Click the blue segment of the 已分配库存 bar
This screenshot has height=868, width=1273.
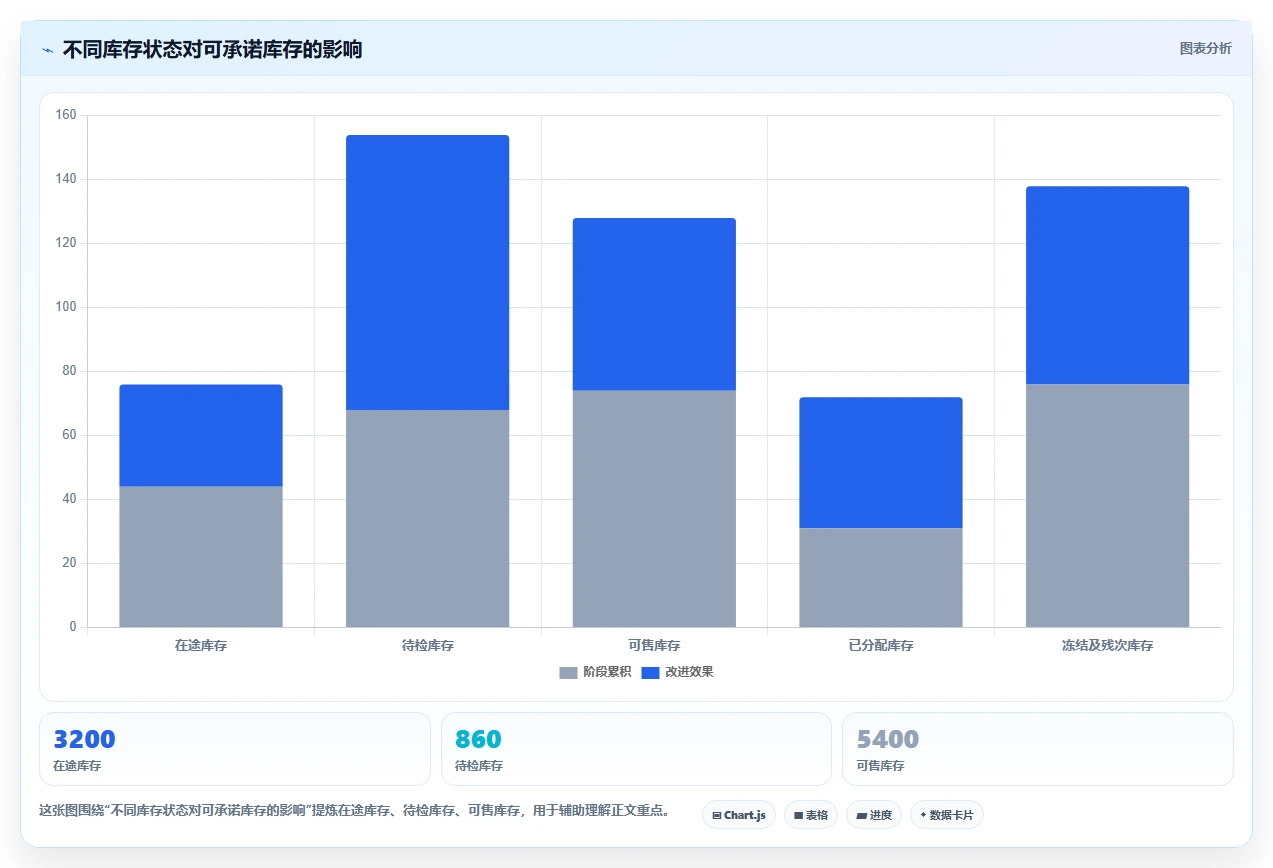coord(881,463)
